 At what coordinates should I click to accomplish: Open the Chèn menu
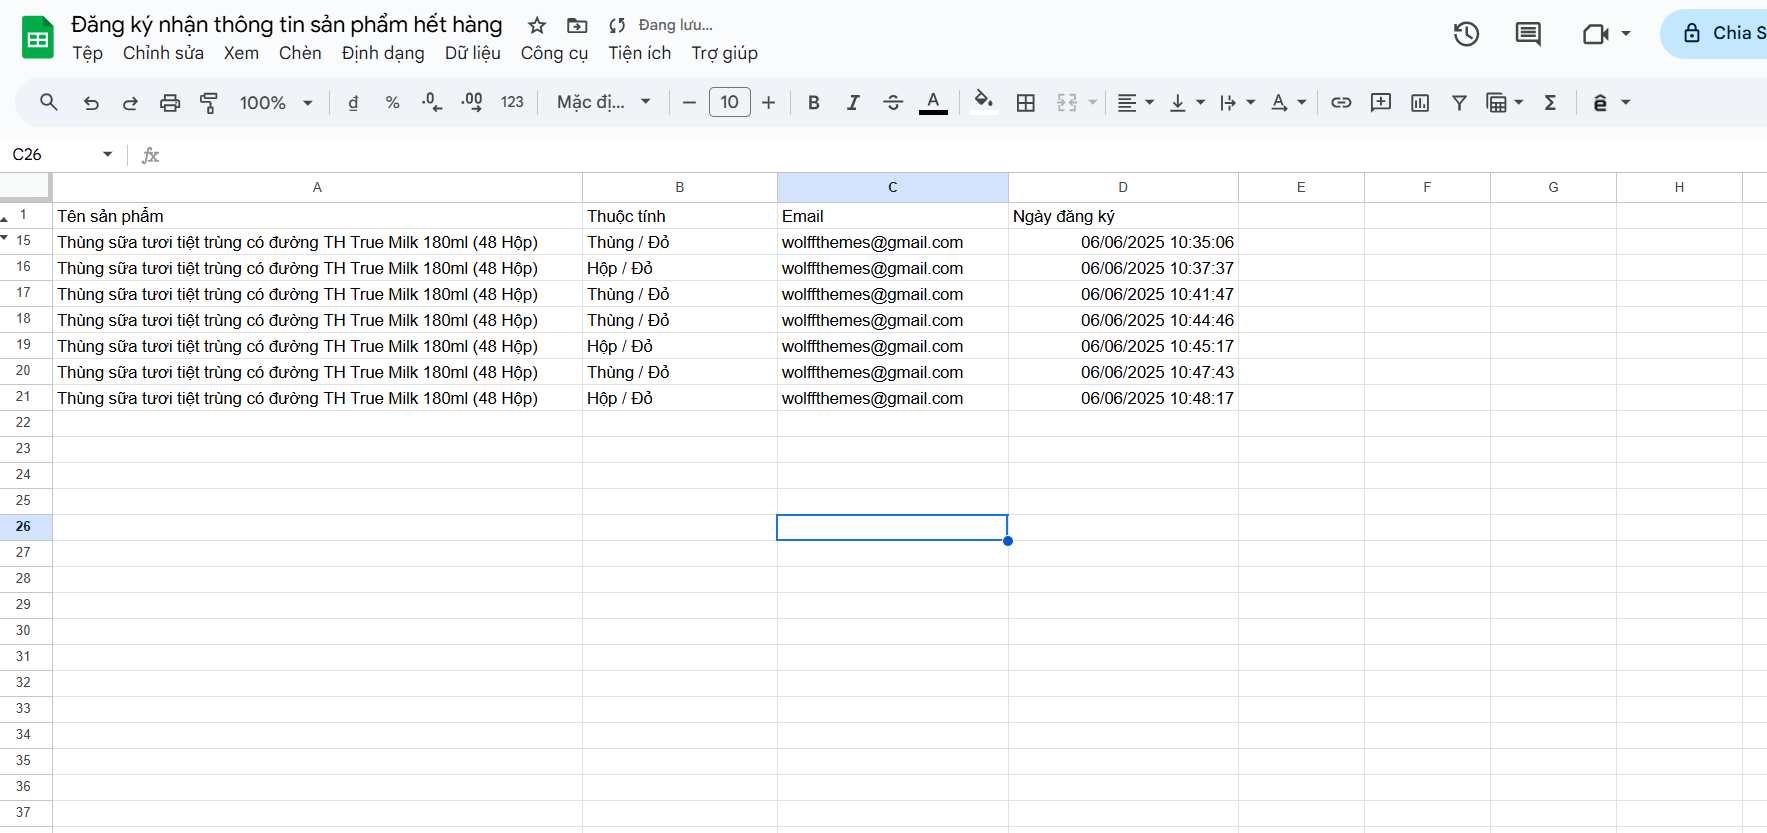coord(300,53)
